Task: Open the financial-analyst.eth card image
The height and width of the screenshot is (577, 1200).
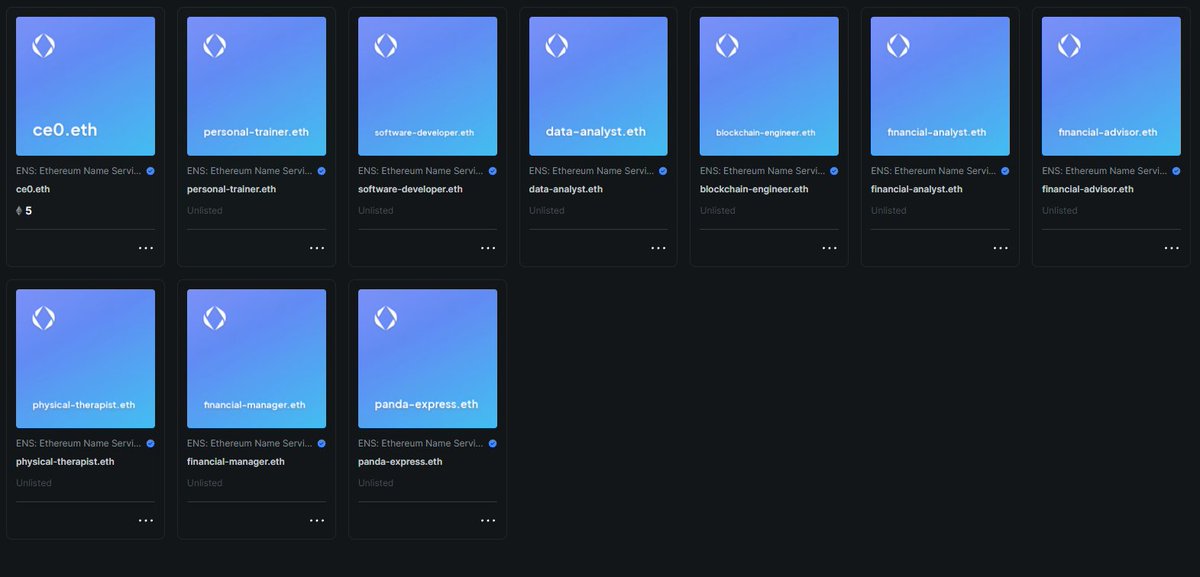Action: pyautogui.click(x=941, y=86)
